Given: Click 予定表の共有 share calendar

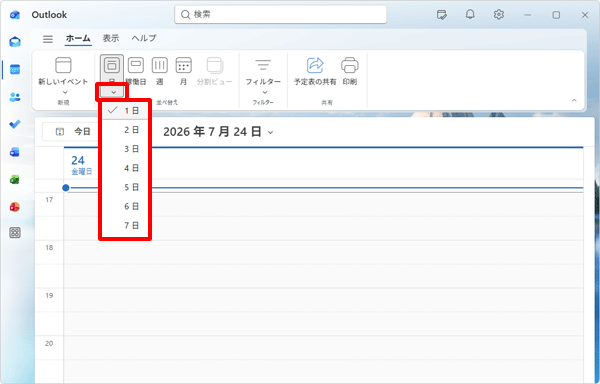Looking at the screenshot, I should click(x=315, y=71).
